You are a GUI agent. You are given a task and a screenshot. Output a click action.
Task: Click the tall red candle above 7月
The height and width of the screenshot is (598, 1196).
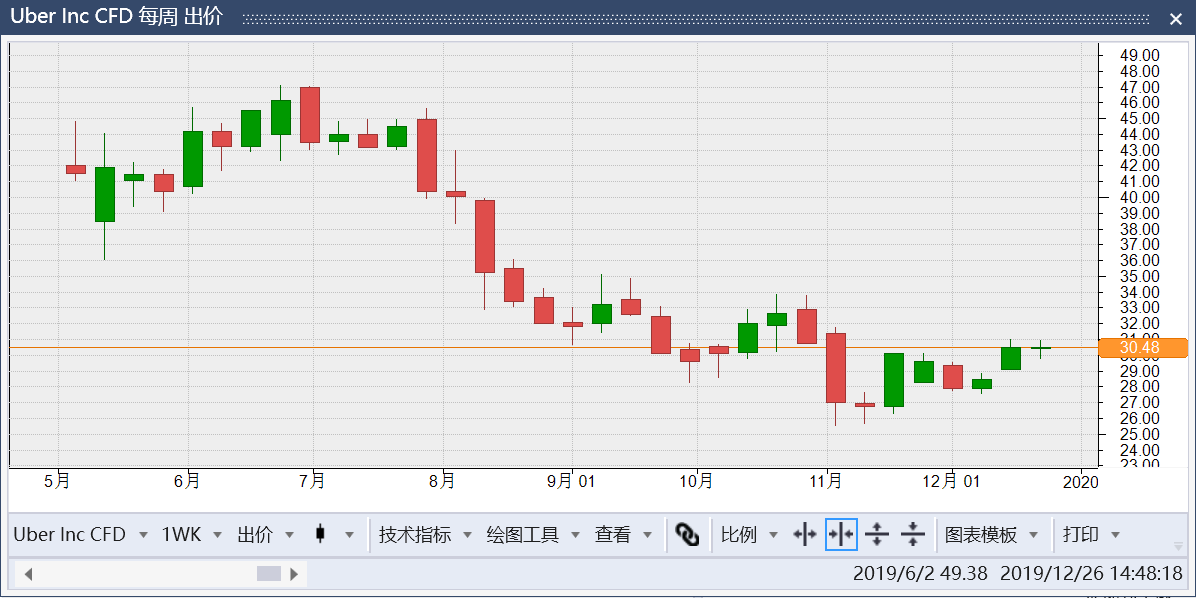click(x=310, y=115)
